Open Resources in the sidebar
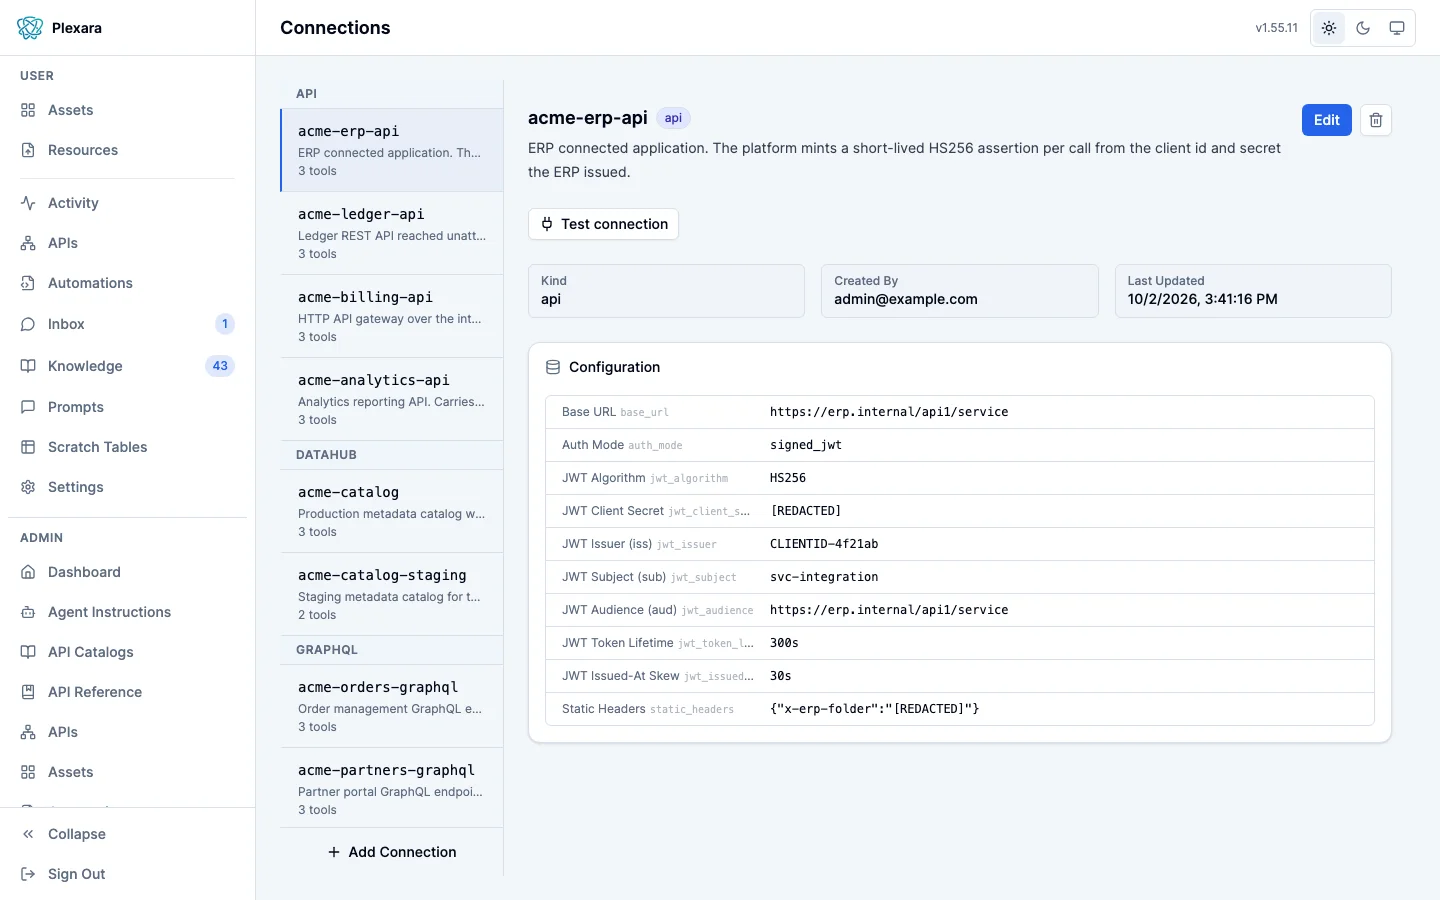Image resolution: width=1440 pixels, height=900 pixels. [127, 150]
